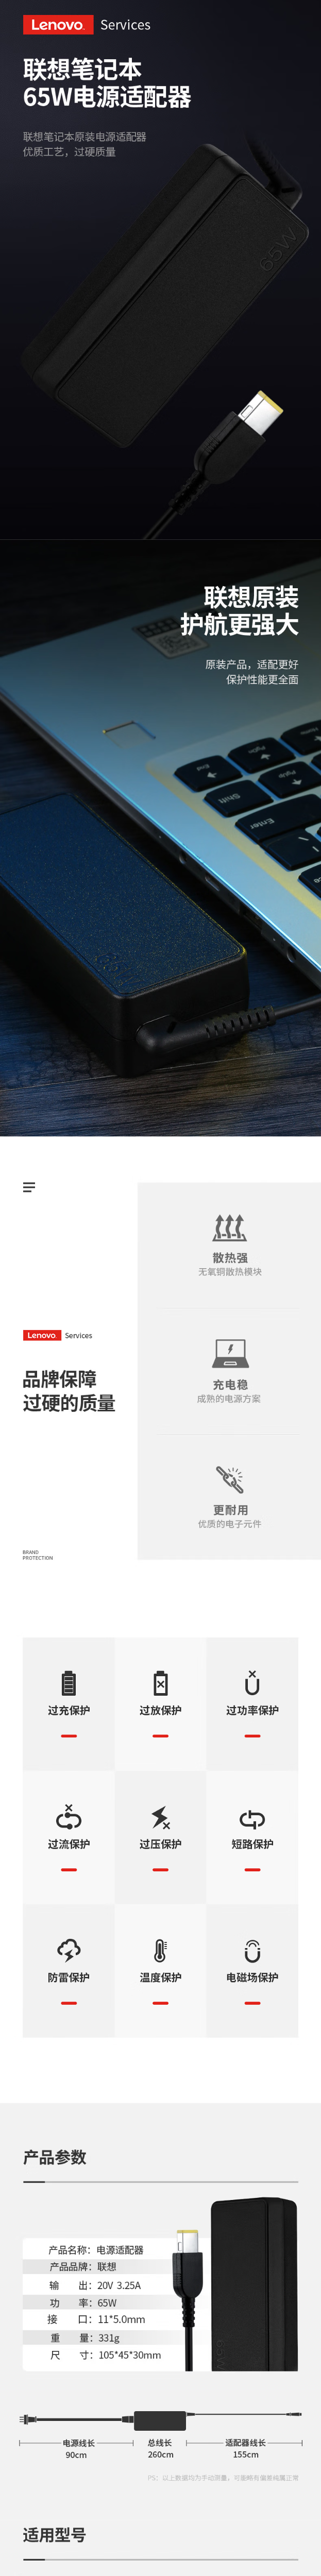Click the 输出：20V 3.25A spec row
The image size is (321, 2576).
click(x=95, y=2285)
